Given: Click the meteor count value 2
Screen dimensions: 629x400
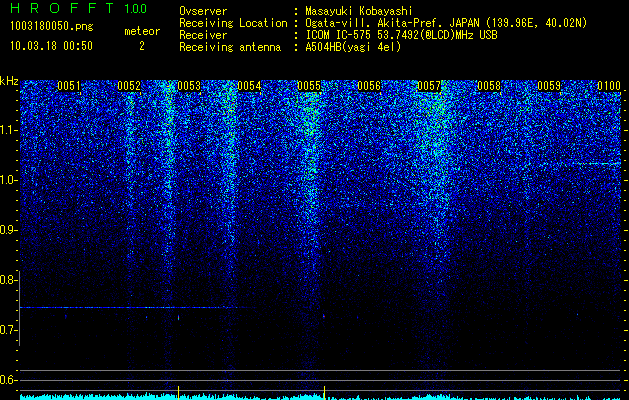Looking at the screenshot, I should 142,46.
